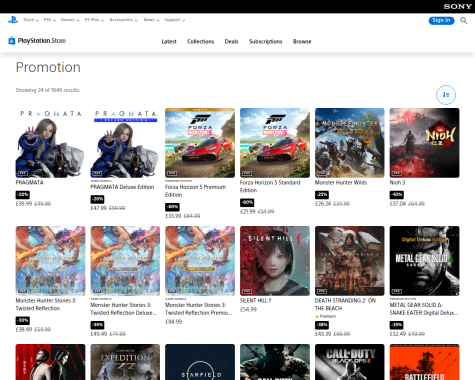Open Forza Horizon 5 Standard Edition cover
Screen dimensions: 475x380
(x=275, y=143)
